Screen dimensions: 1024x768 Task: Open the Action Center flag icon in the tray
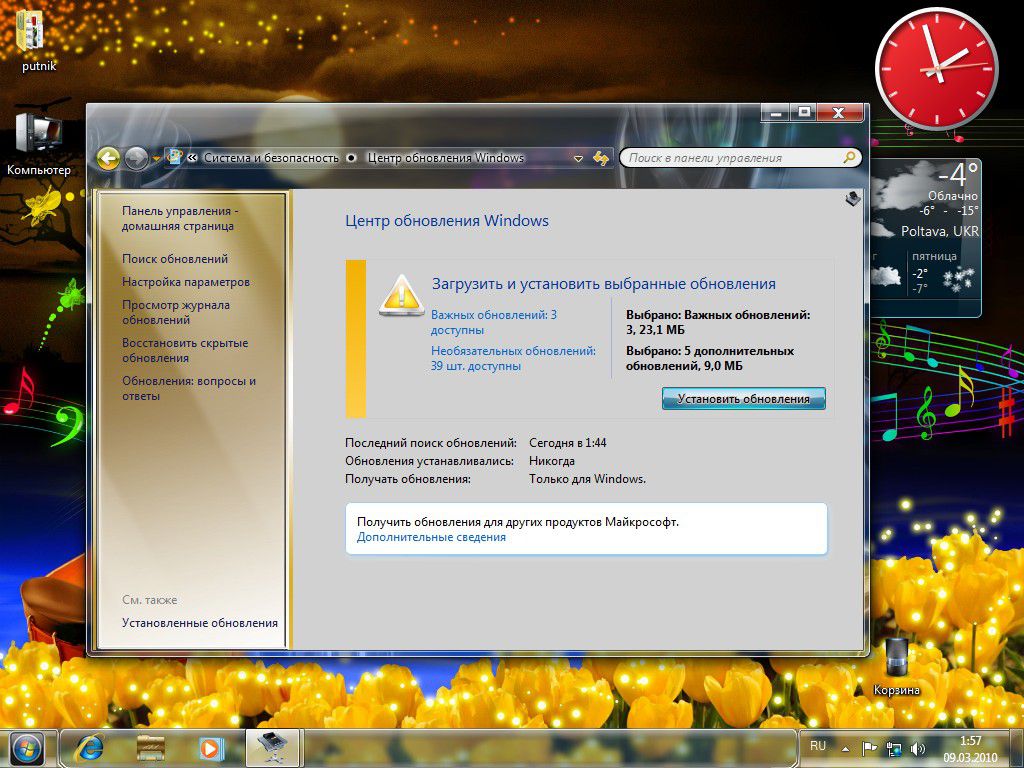coord(870,748)
